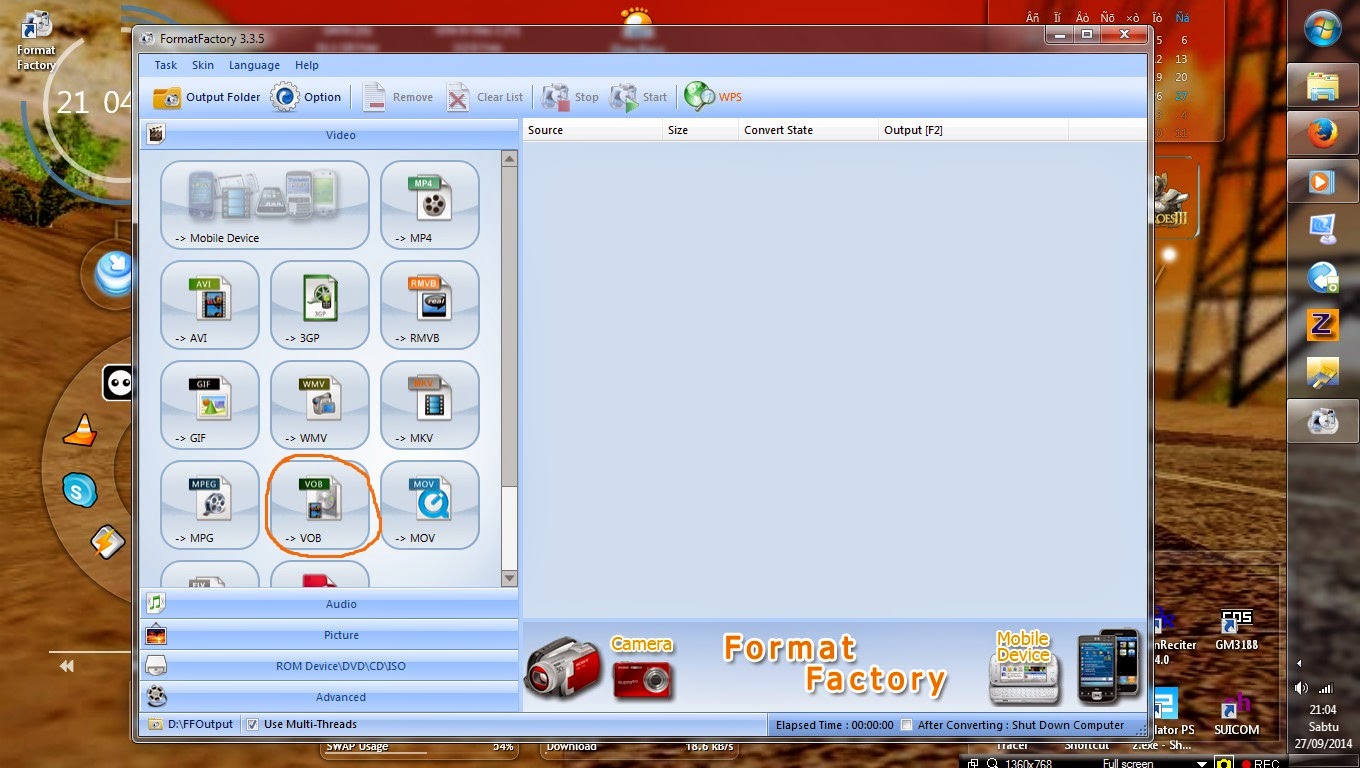Expand the Advanced category section

(330, 697)
